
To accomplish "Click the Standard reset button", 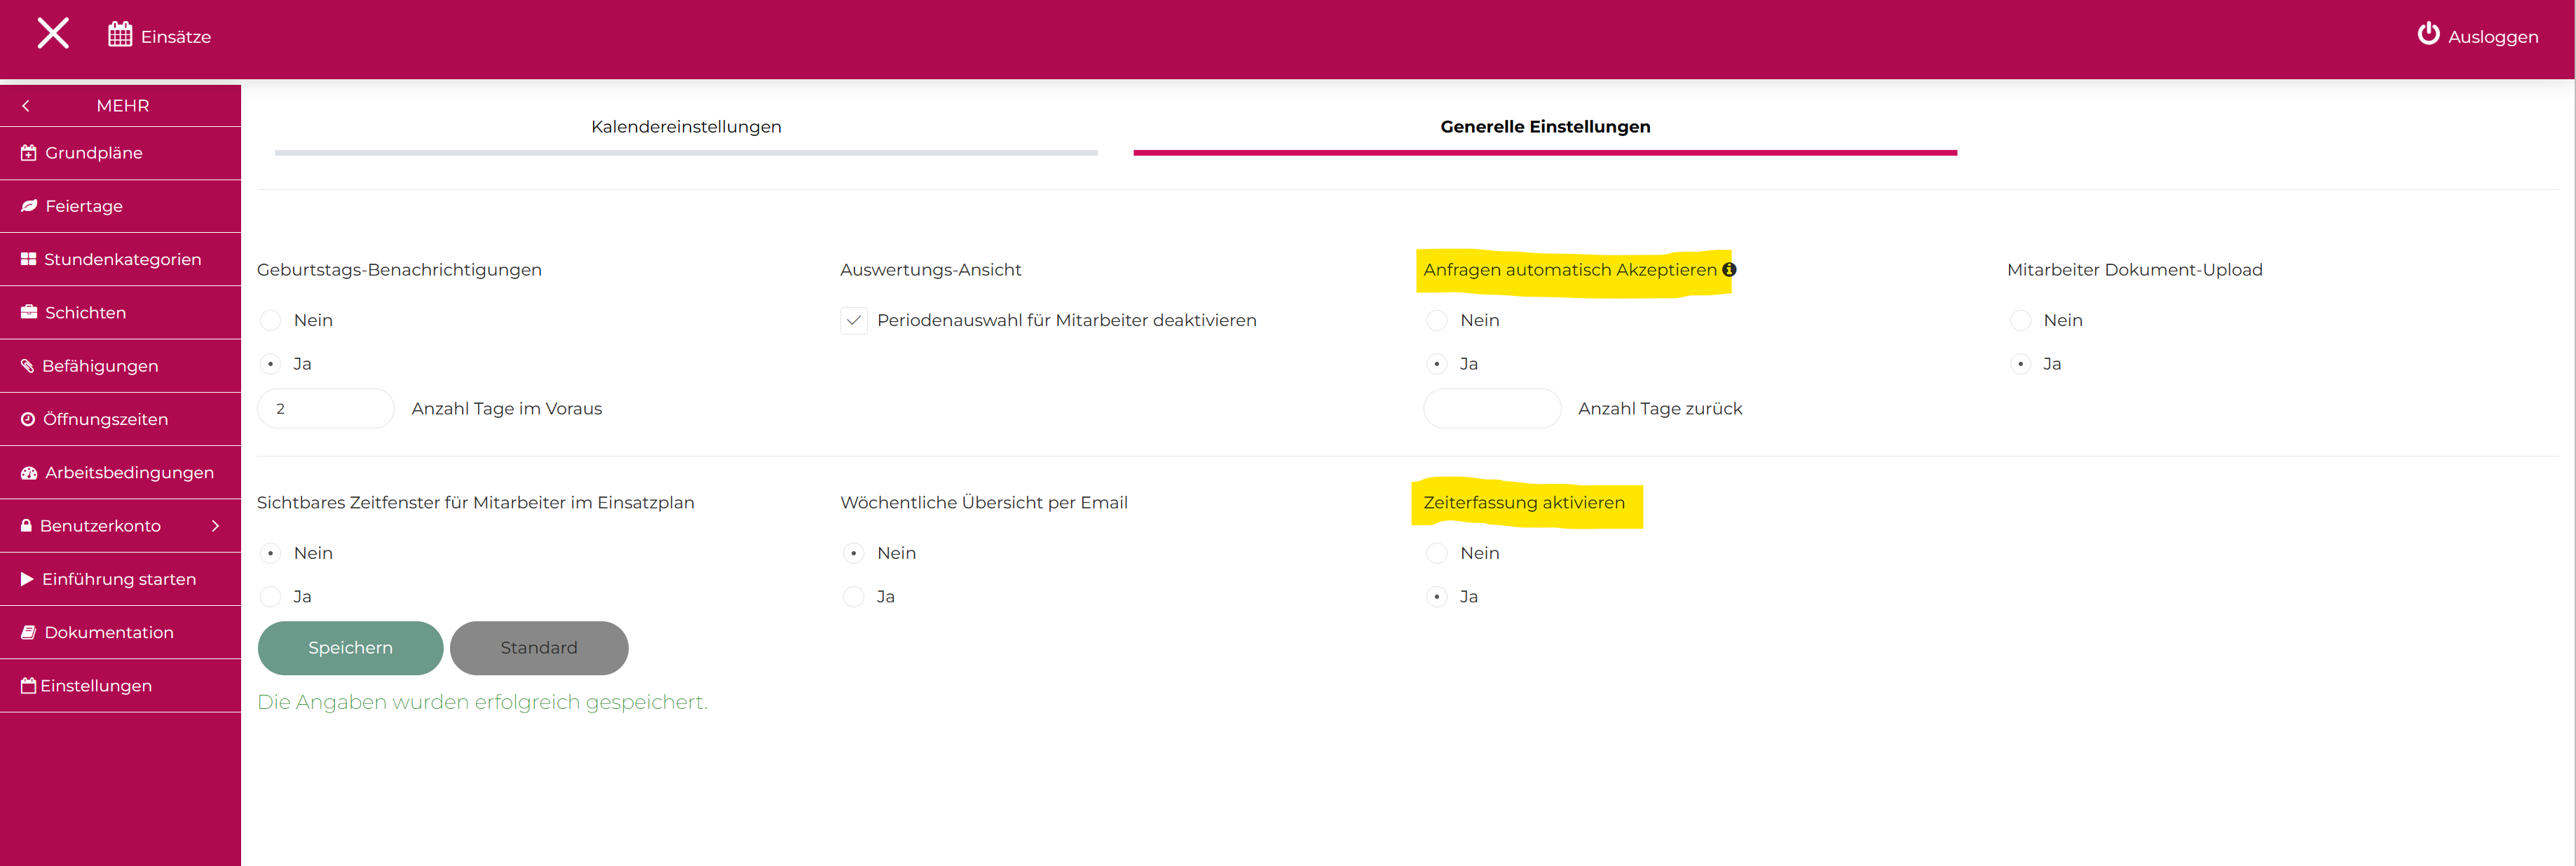I will click(x=538, y=648).
